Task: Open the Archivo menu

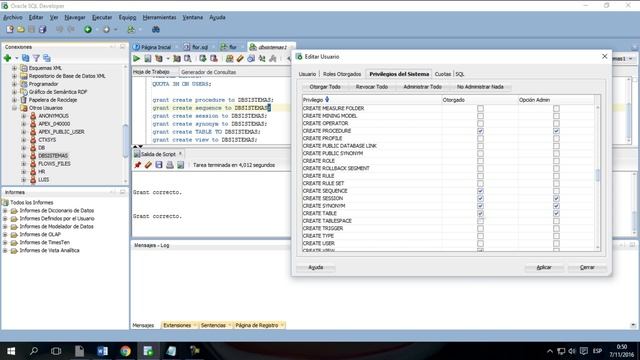Action: (x=13, y=18)
